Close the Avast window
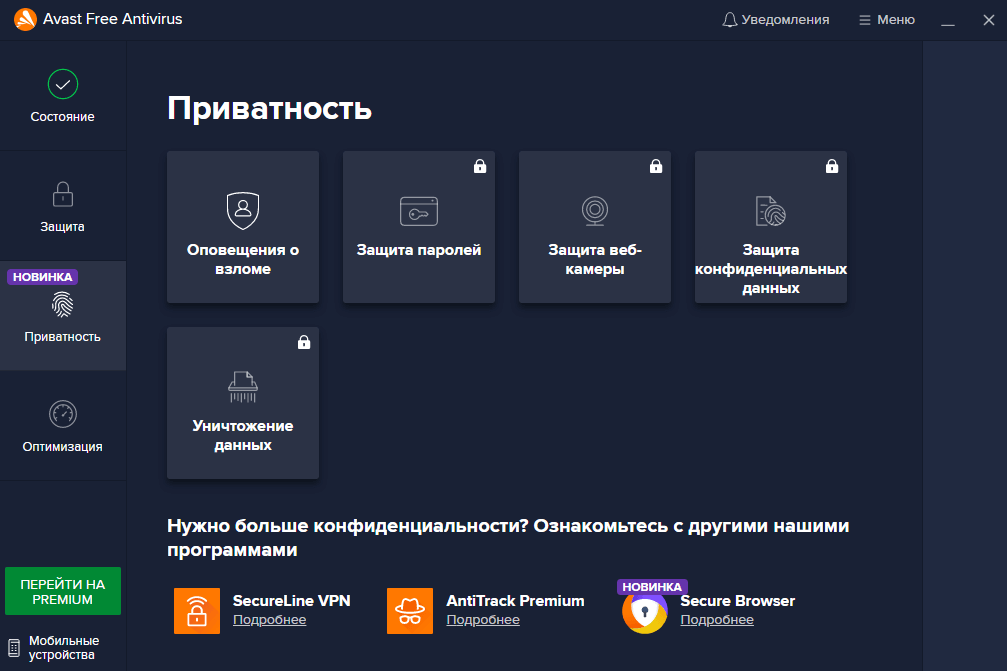Image resolution: width=1007 pixels, height=671 pixels. pyautogui.click(x=989, y=20)
